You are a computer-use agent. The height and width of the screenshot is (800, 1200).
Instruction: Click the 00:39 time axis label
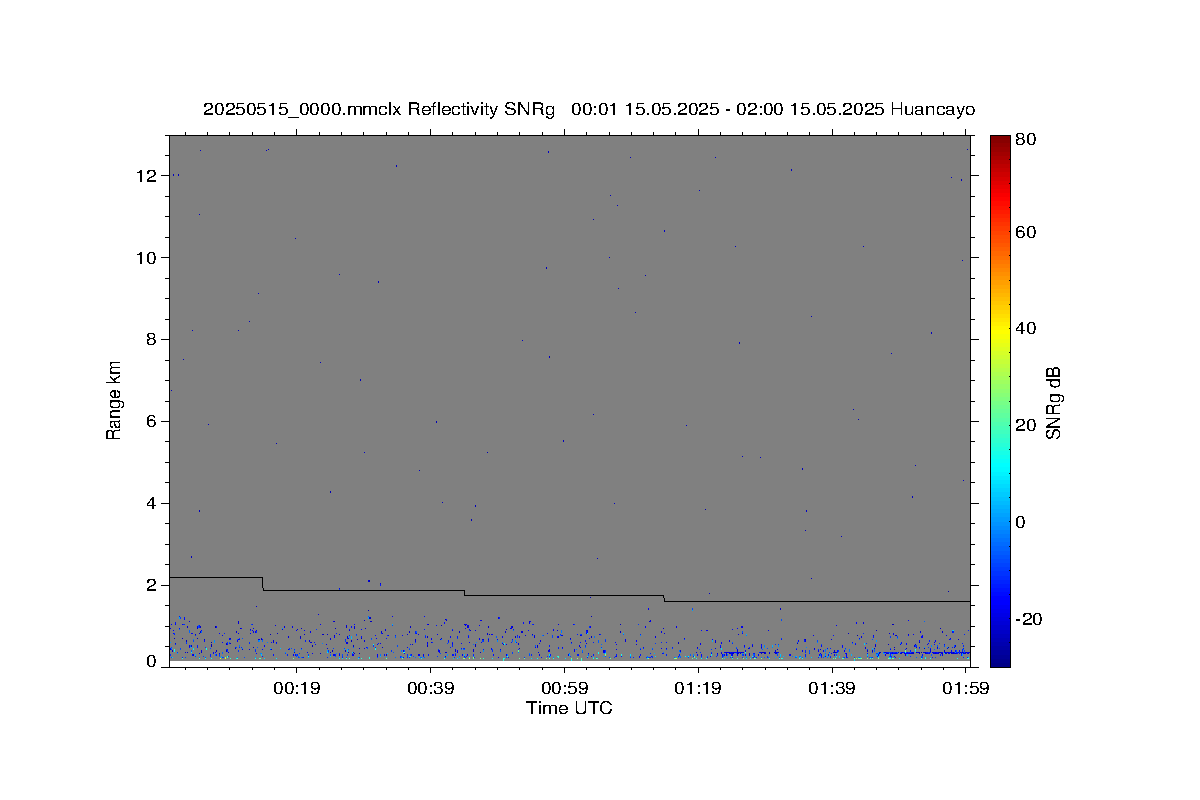[431, 688]
